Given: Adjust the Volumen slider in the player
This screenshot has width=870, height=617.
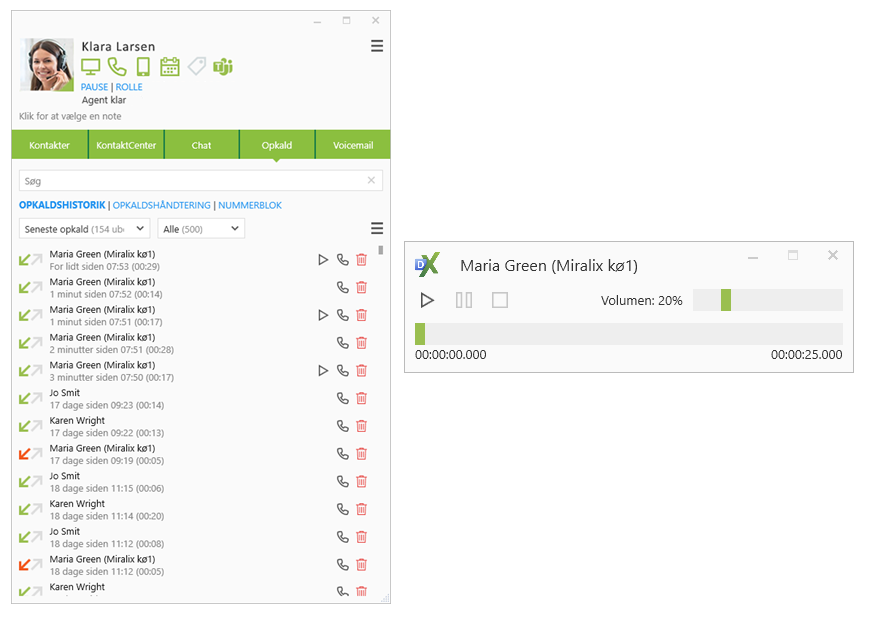Looking at the screenshot, I should pos(768,300).
